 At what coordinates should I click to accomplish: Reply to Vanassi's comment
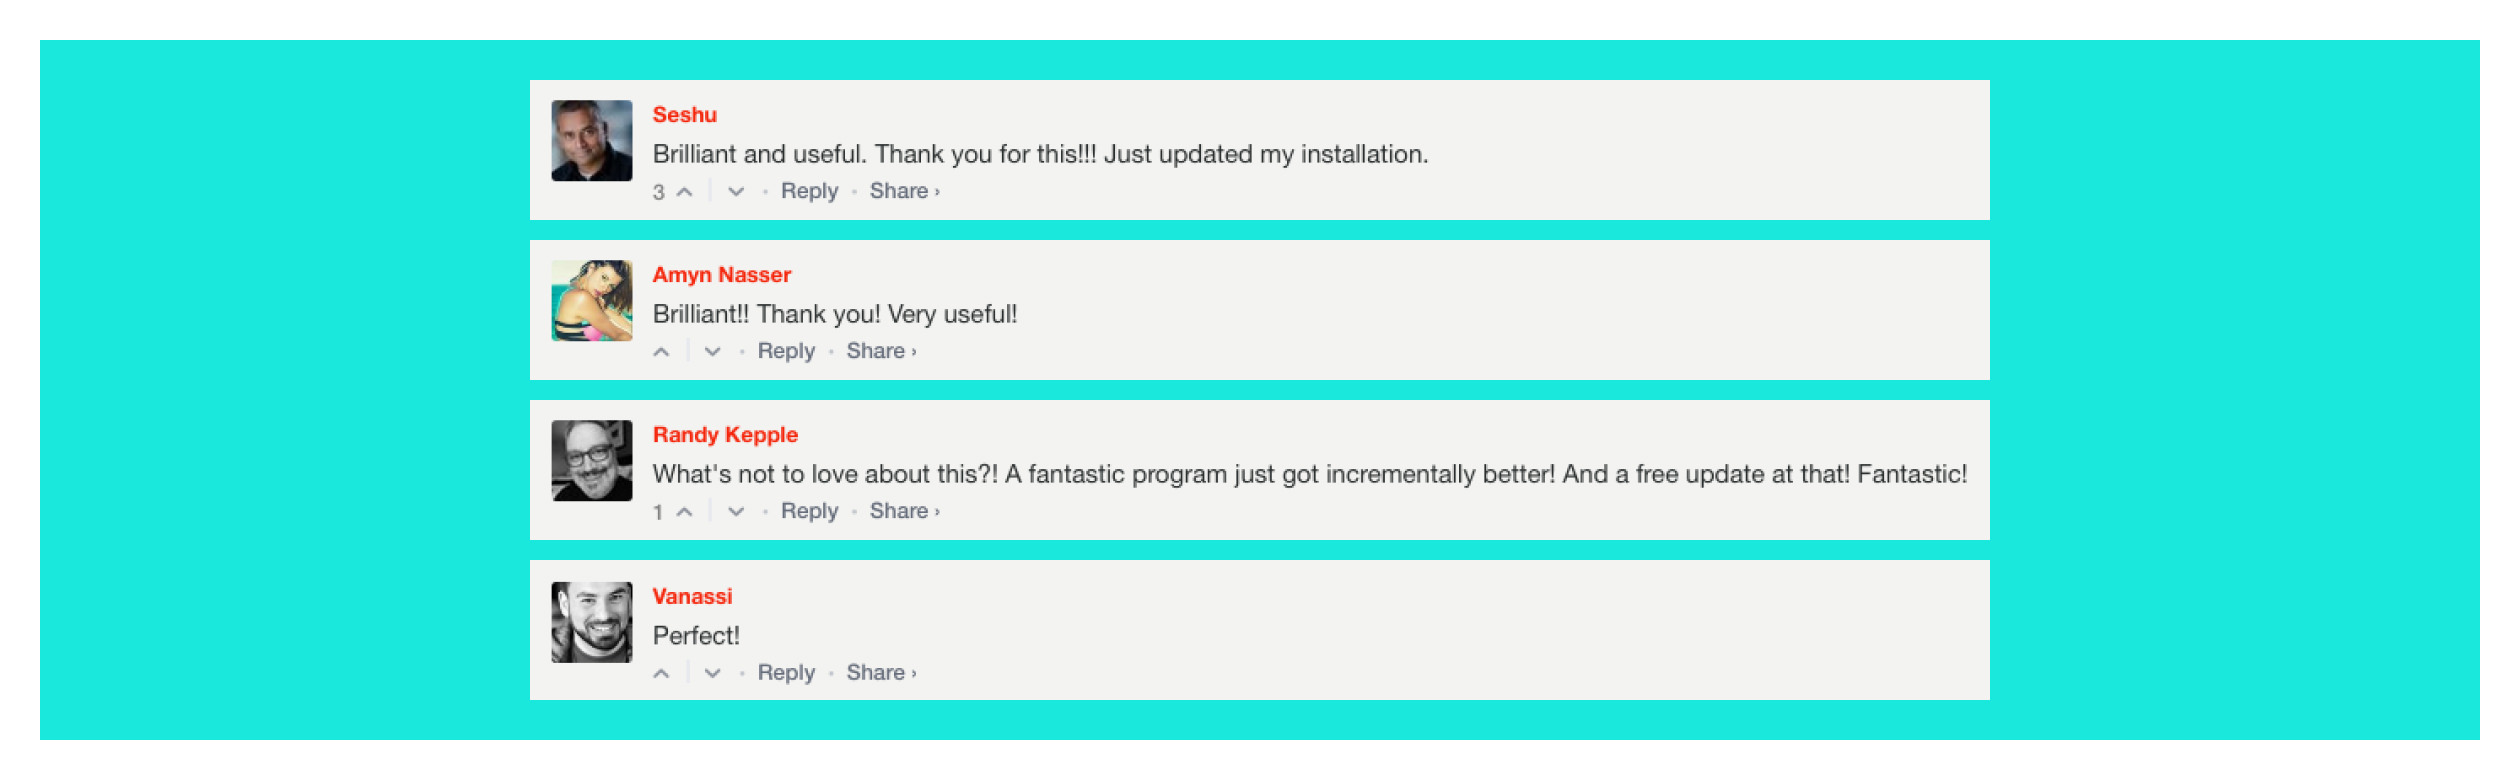point(786,673)
